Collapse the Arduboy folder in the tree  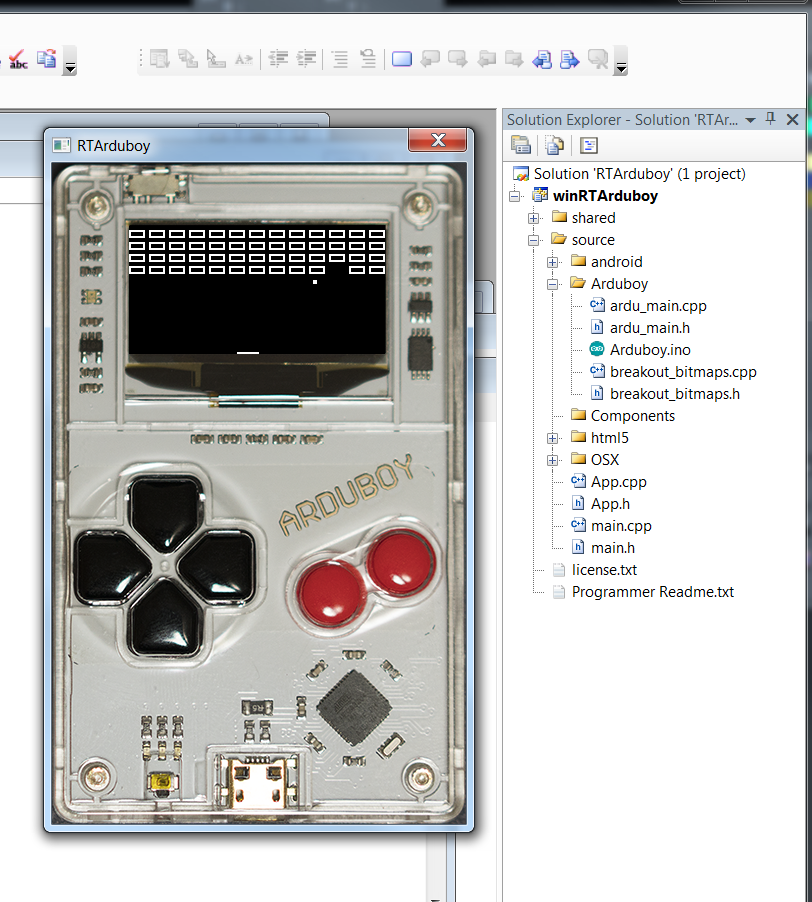553,284
